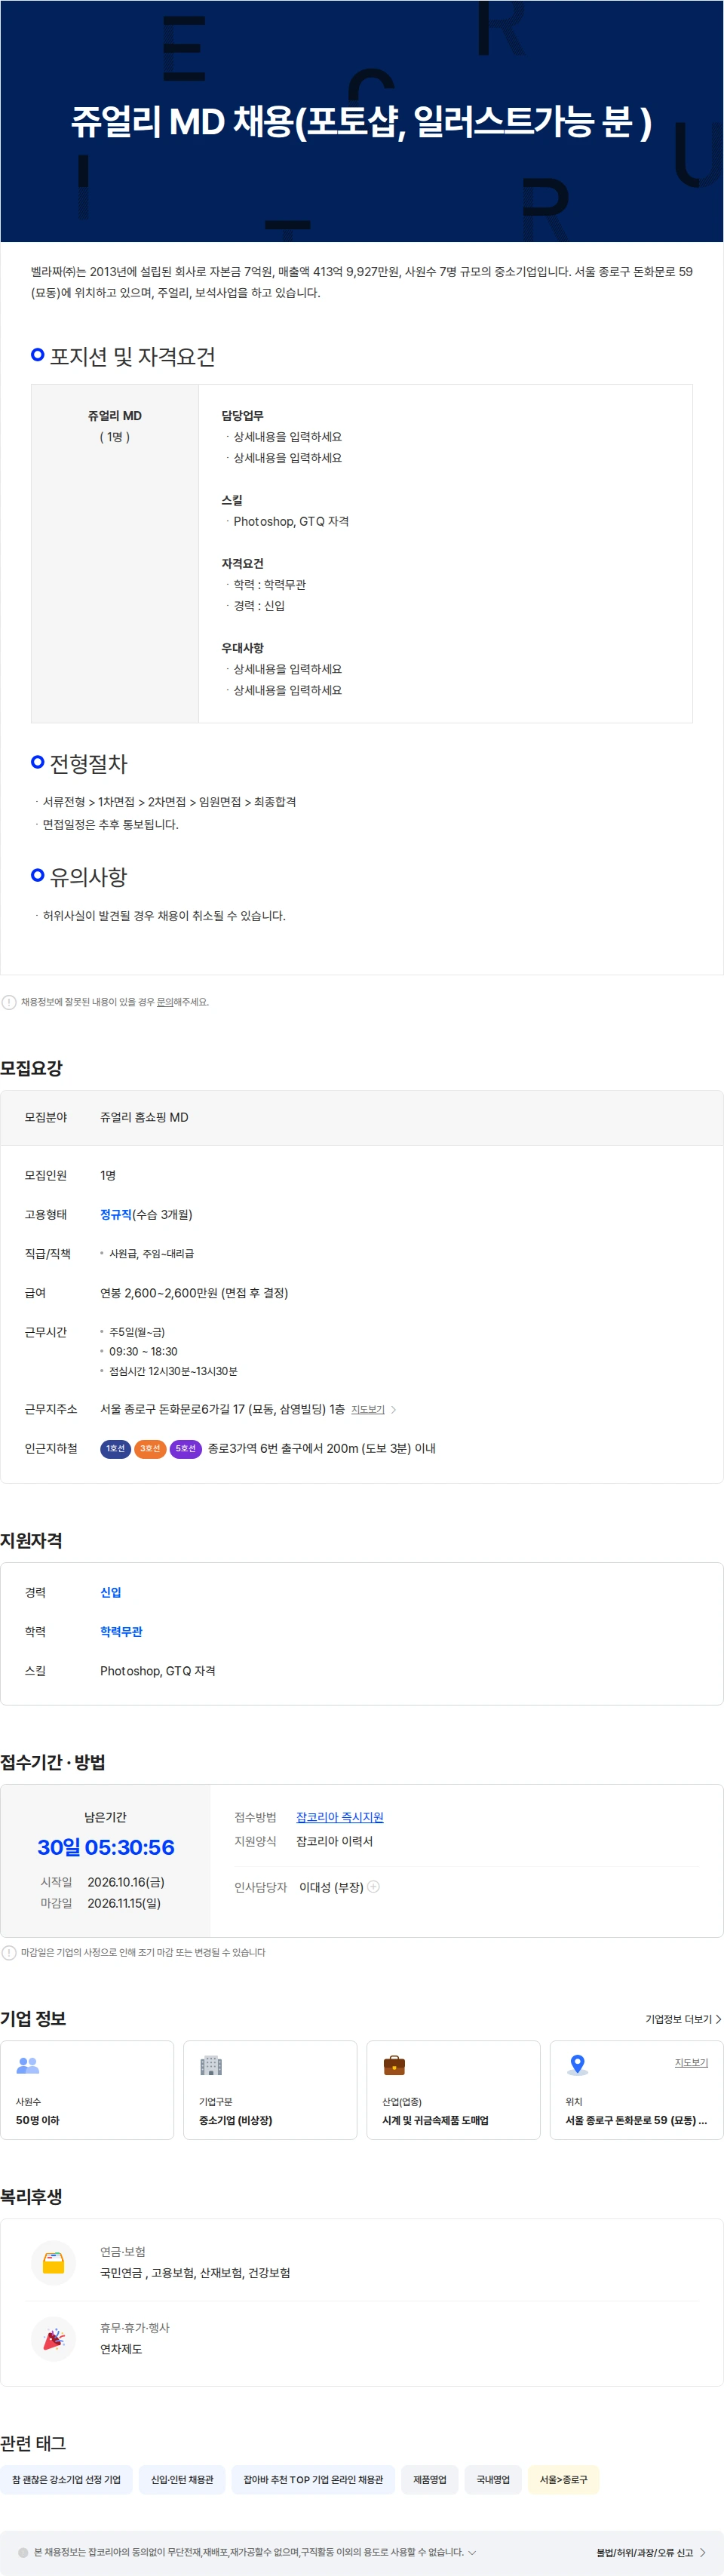Click the info icon beside 마감일은 기업의 사정으로

point(9,1953)
